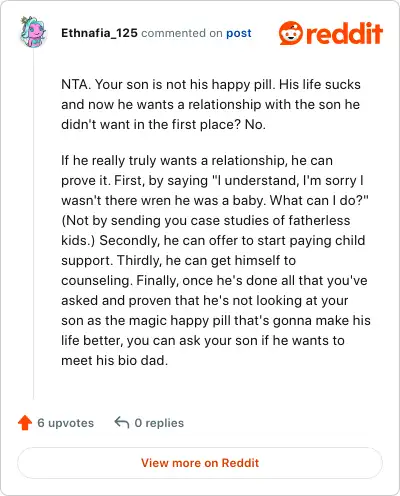Click the Reddit Snoo logo icon
The image size is (400, 496).
pos(291,33)
